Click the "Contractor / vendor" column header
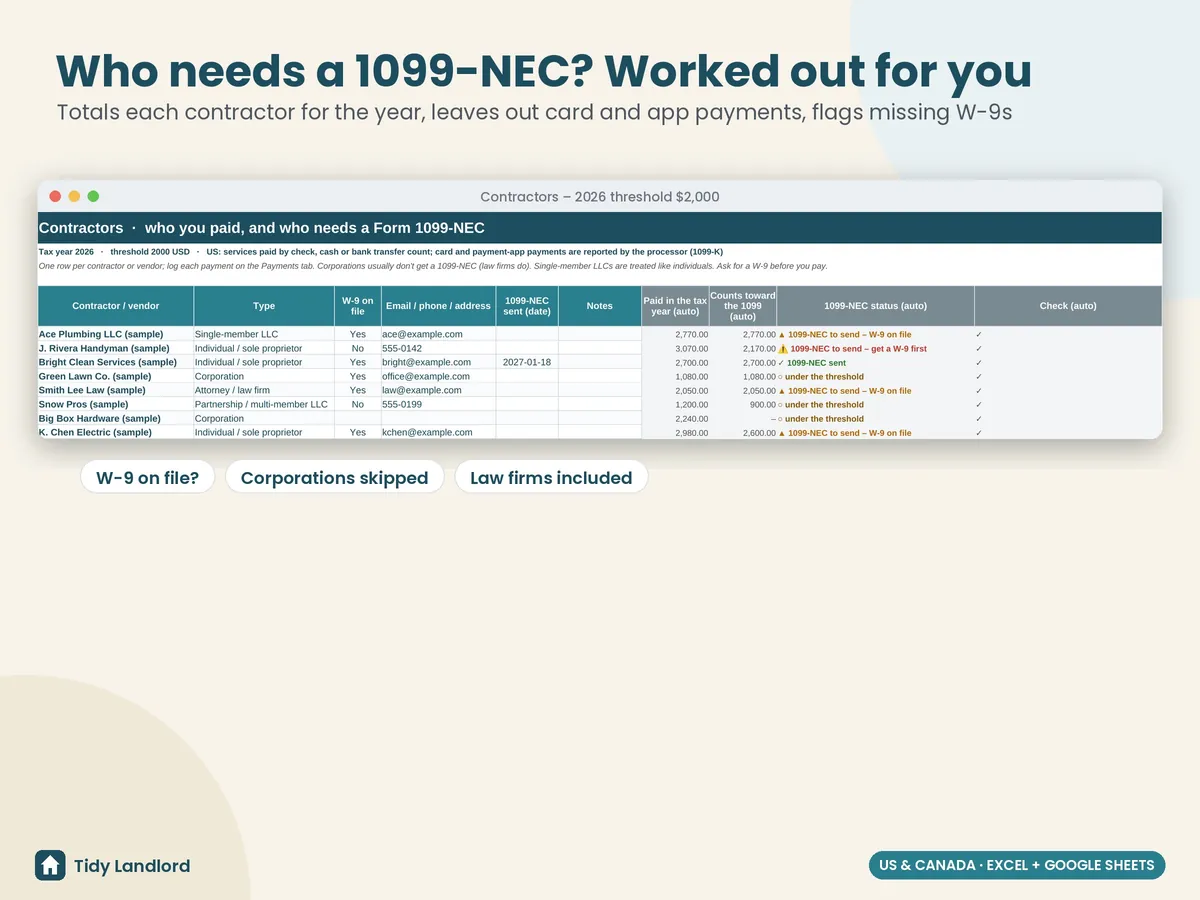Image resolution: width=1200 pixels, height=900 pixels. [x=116, y=306]
